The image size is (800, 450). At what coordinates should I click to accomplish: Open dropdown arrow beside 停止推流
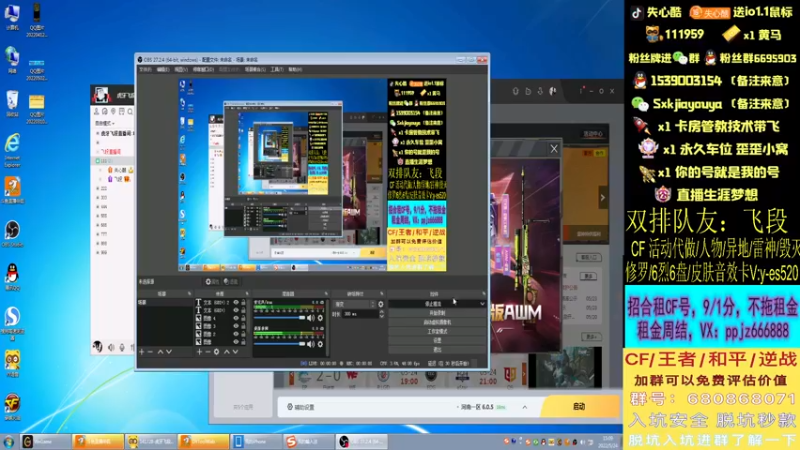click(x=482, y=304)
